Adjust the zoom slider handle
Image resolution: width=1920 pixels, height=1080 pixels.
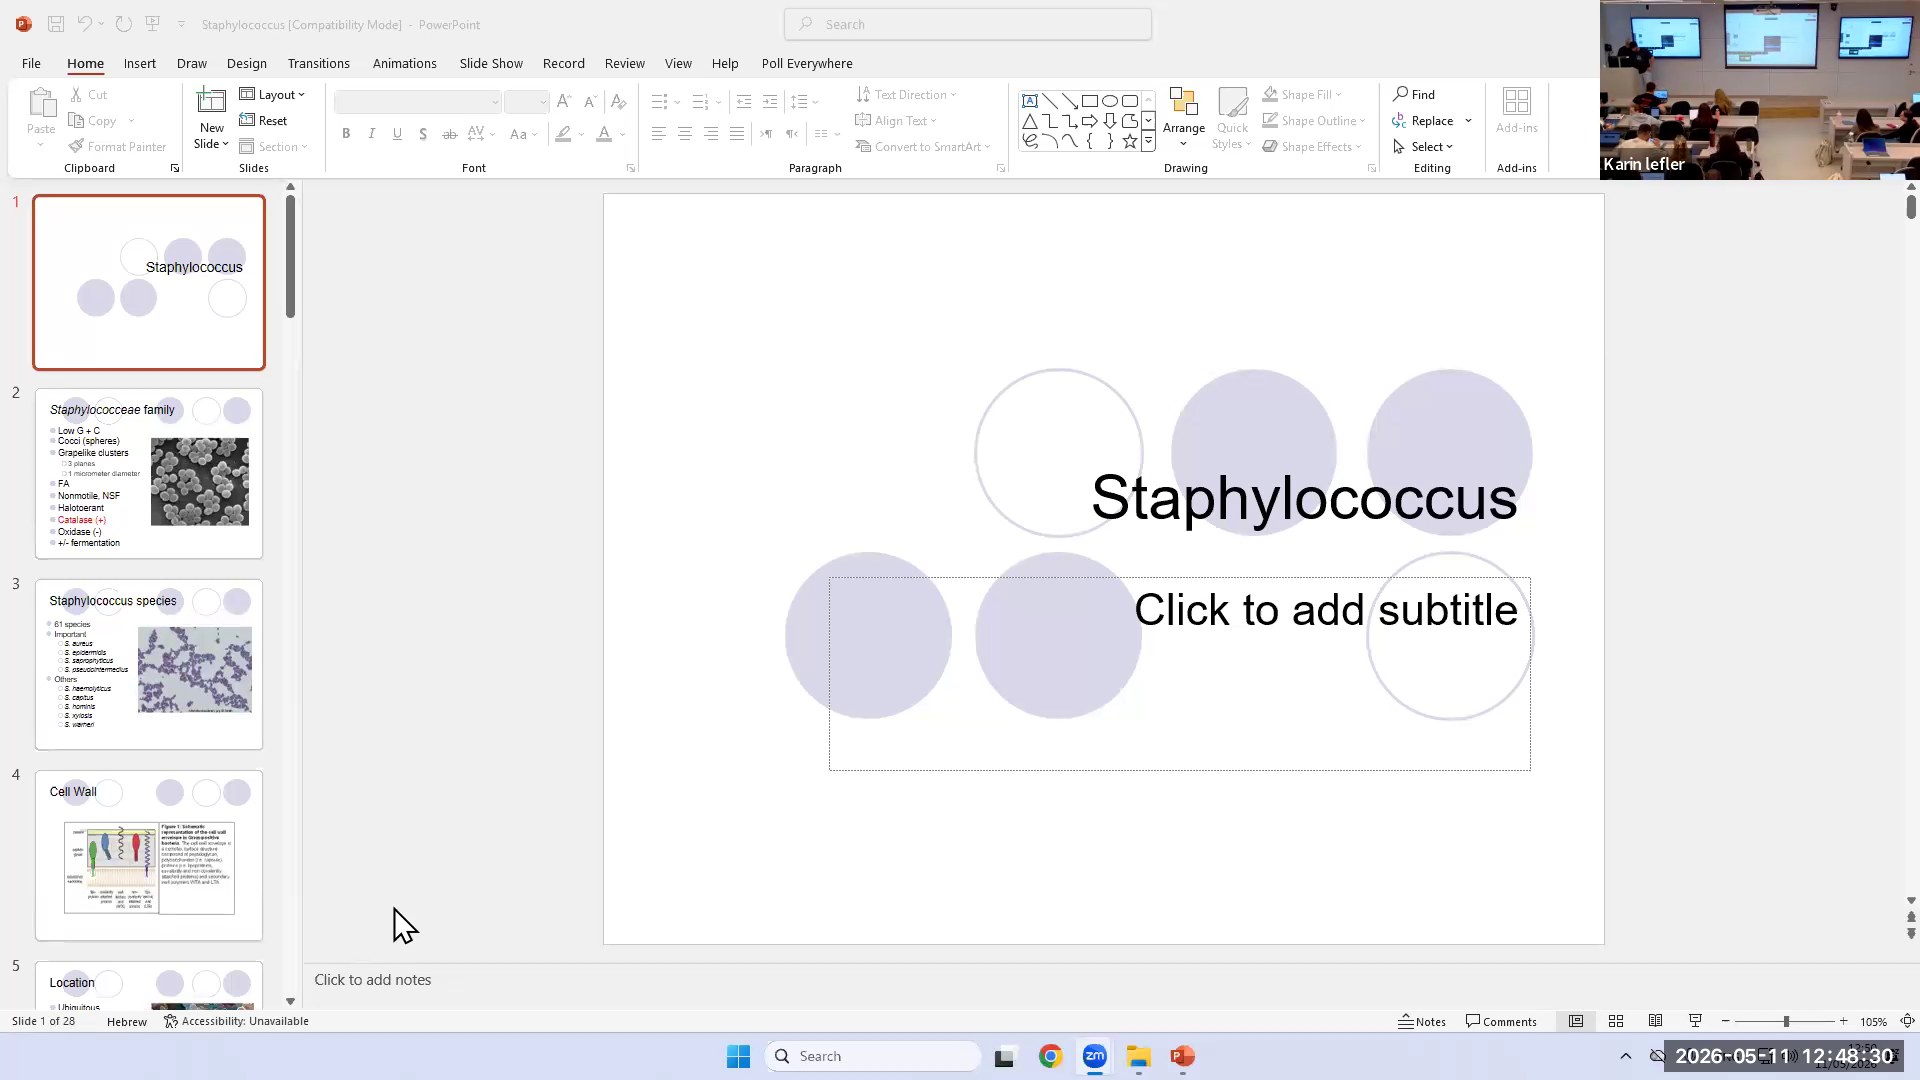point(1786,1021)
